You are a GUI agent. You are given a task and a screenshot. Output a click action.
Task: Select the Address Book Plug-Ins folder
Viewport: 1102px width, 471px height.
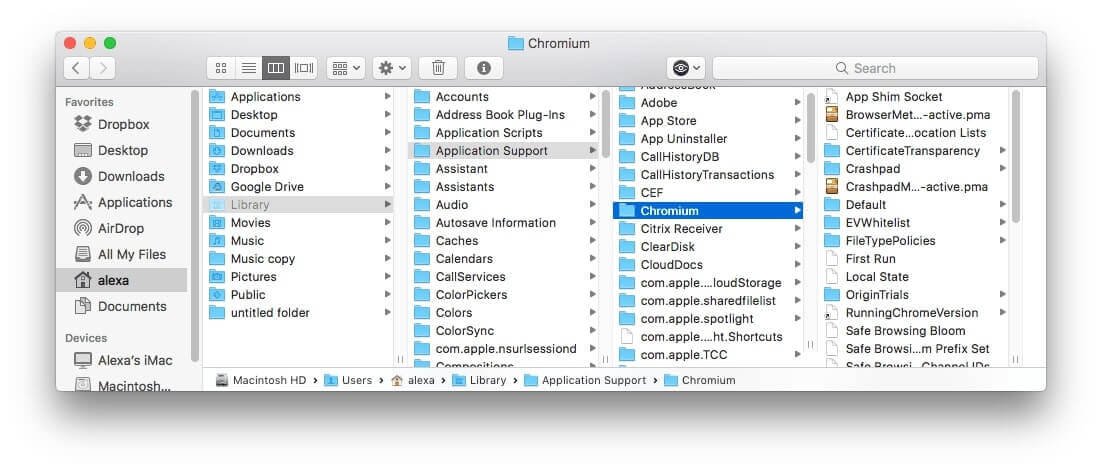point(503,115)
